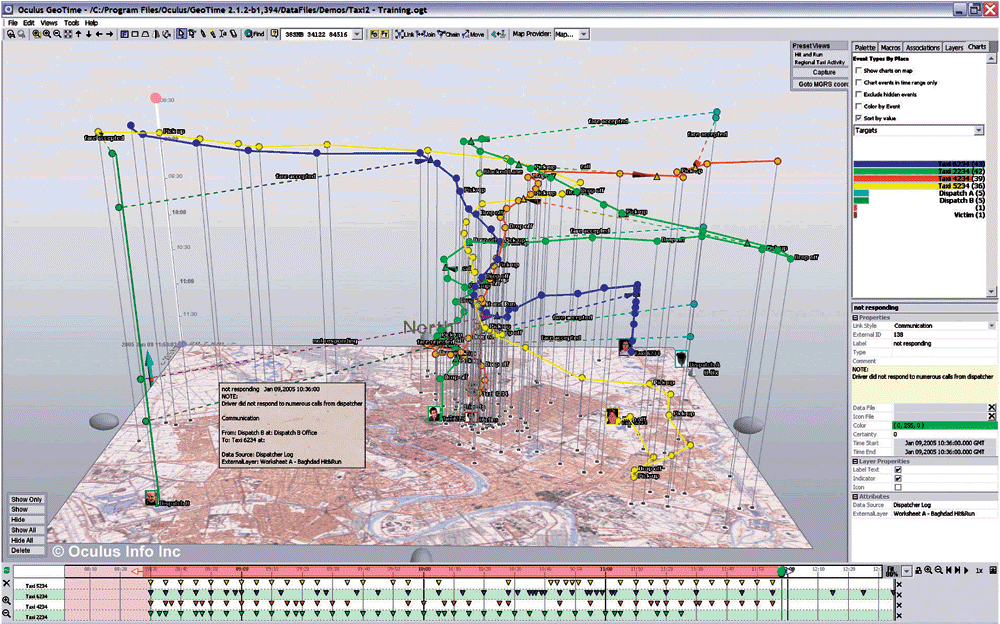Open the timeline Fit percentage dropdown
The image size is (1000, 624).
907,570
